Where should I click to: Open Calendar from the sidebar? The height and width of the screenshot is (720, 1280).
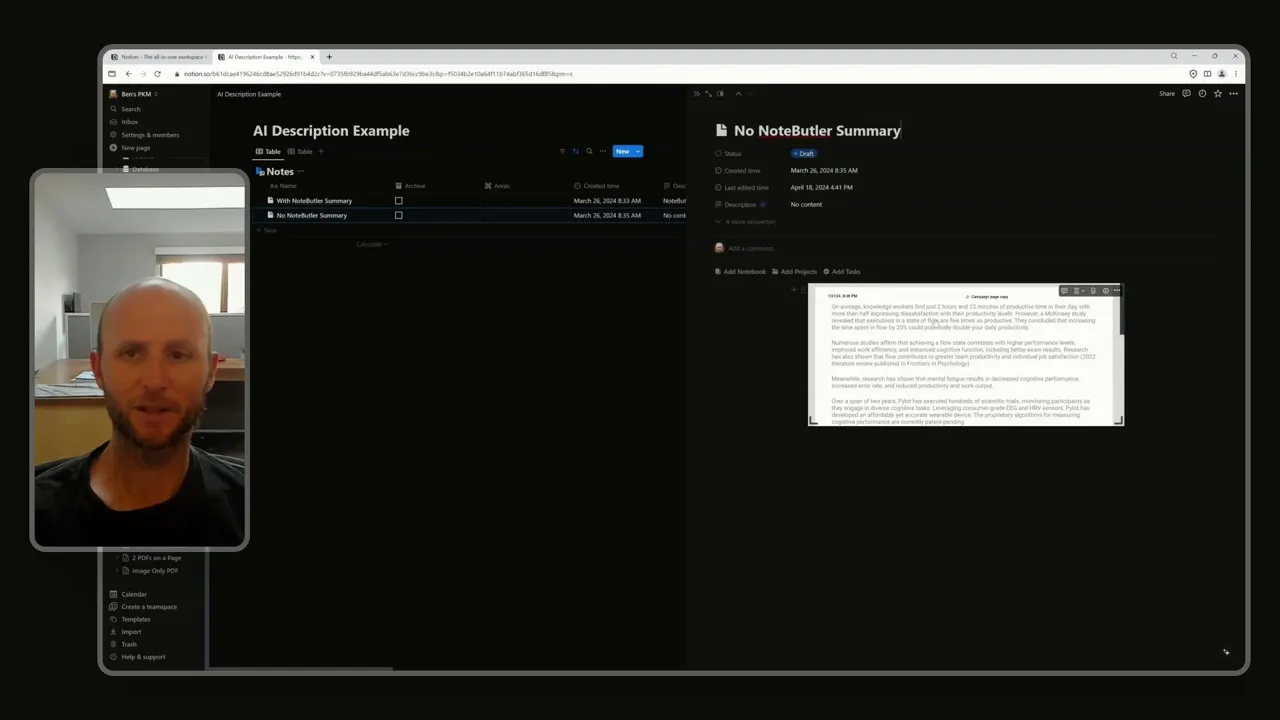click(134, 594)
